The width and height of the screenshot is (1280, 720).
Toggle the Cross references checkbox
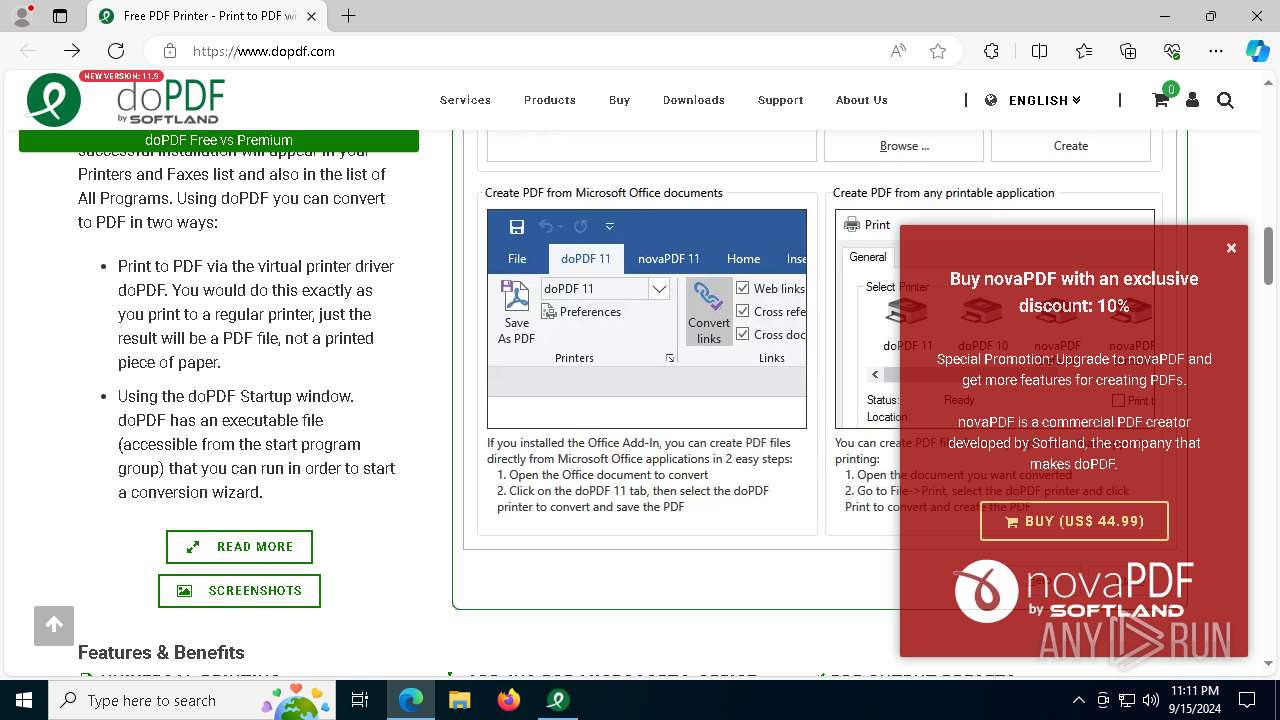[x=743, y=311]
